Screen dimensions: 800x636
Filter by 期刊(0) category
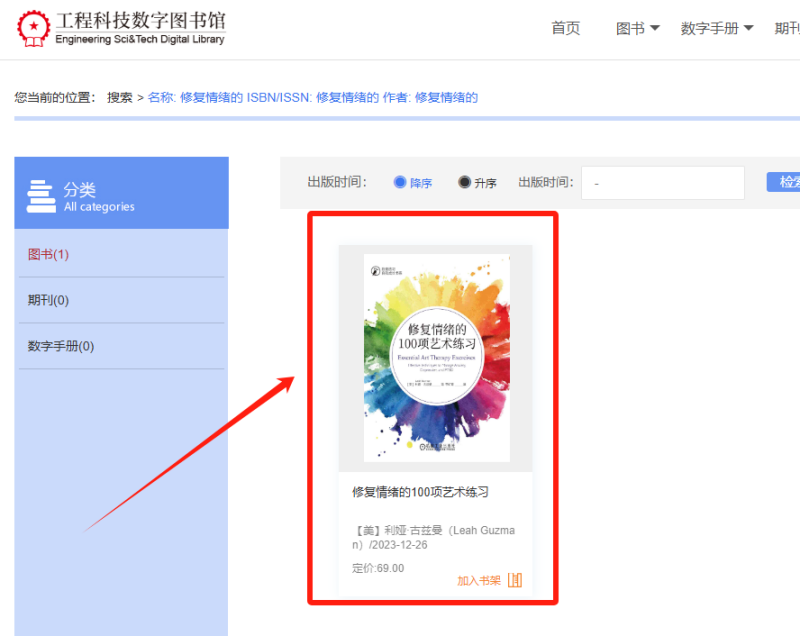click(x=48, y=300)
